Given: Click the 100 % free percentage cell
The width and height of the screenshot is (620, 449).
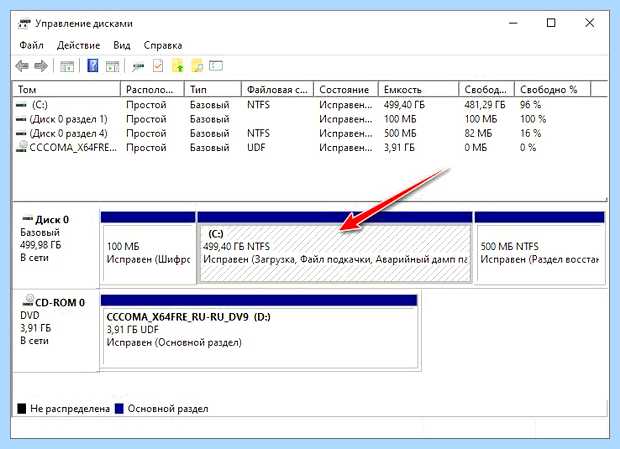Looking at the screenshot, I should 533,119.
